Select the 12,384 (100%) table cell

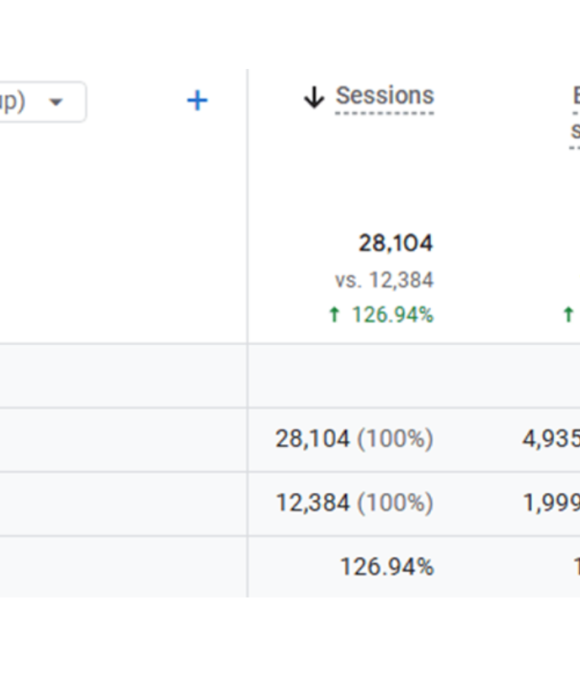coord(354,503)
